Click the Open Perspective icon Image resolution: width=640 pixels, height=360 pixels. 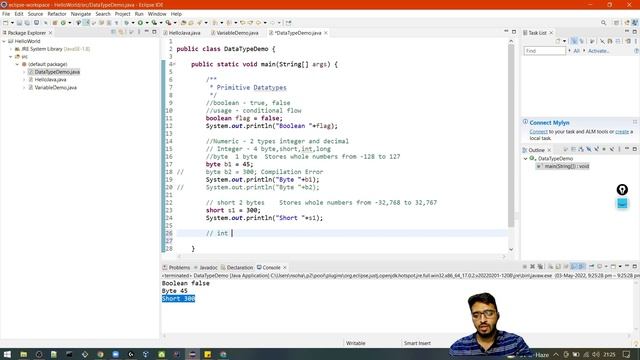click(616, 23)
